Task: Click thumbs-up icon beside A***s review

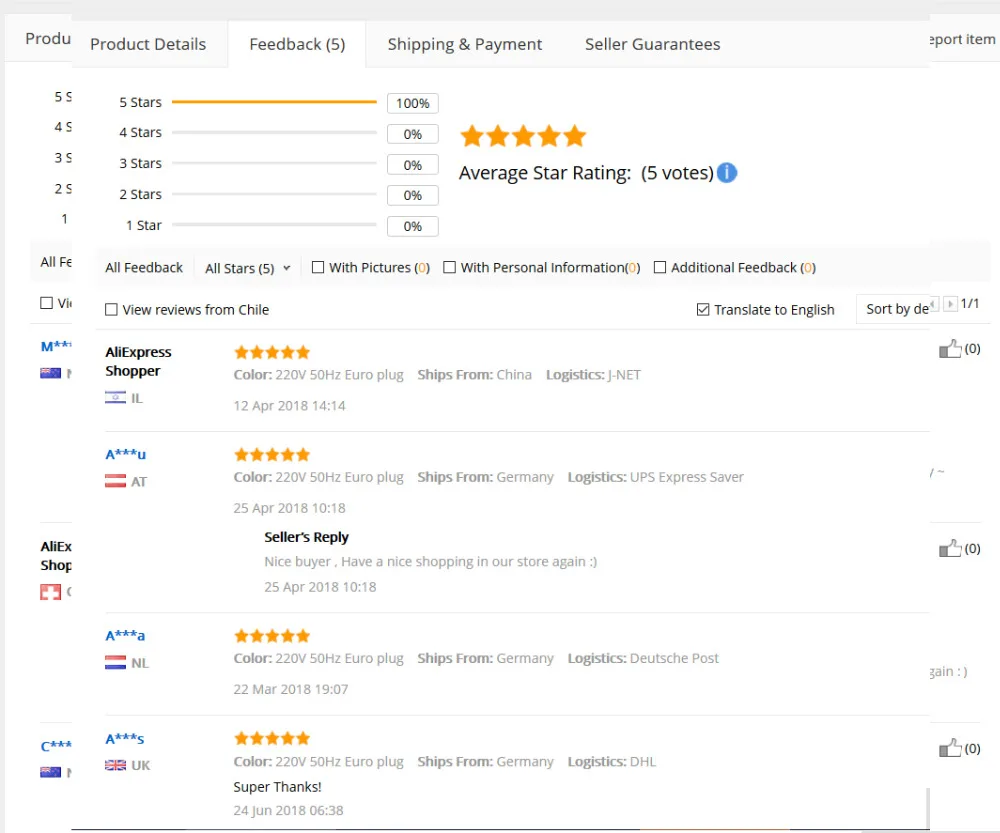Action: coord(950,748)
